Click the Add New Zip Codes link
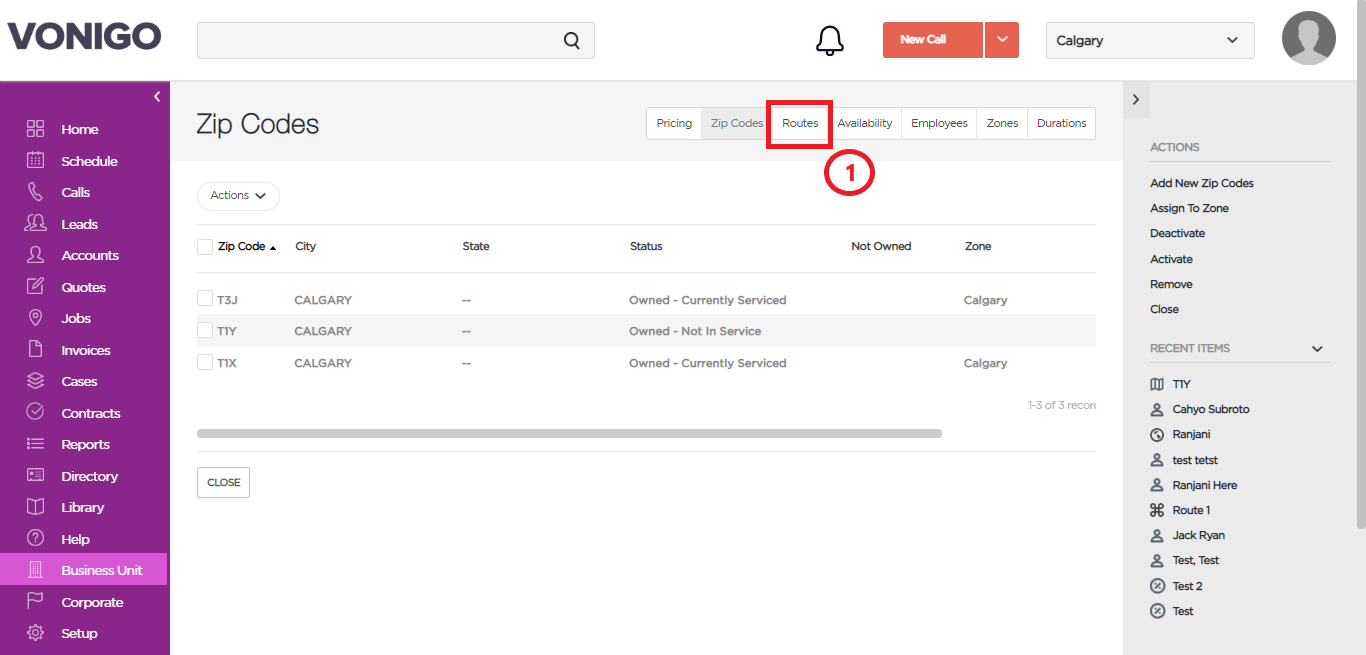 [1202, 183]
